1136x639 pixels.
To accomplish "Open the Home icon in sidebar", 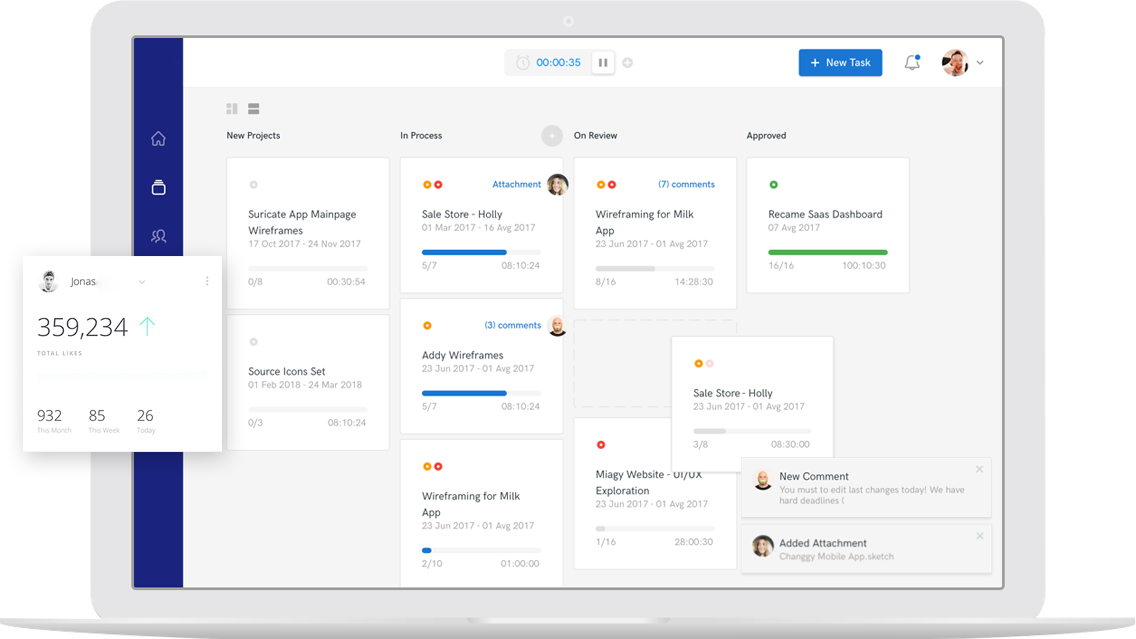I will tap(158, 139).
